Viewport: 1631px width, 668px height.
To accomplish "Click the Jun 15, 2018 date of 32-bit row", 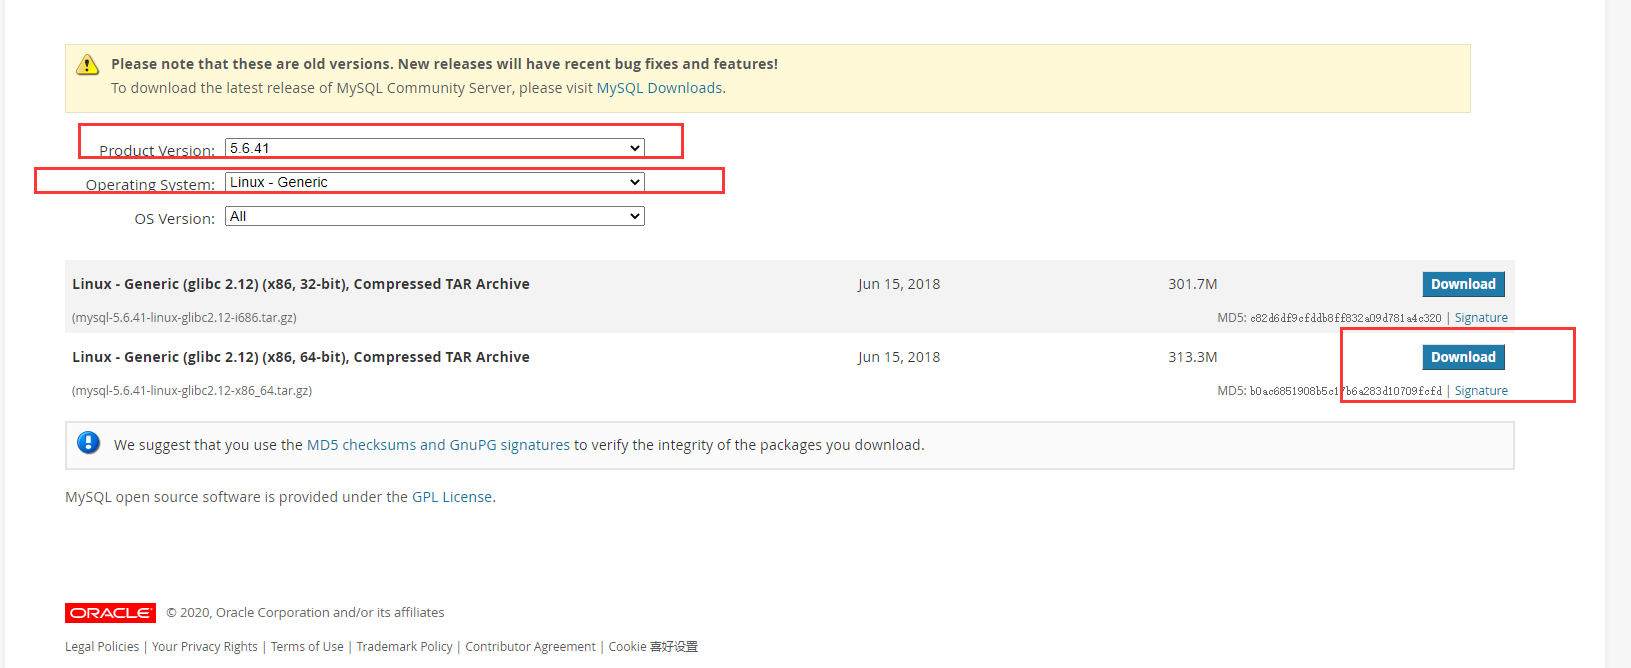I will [x=899, y=284].
